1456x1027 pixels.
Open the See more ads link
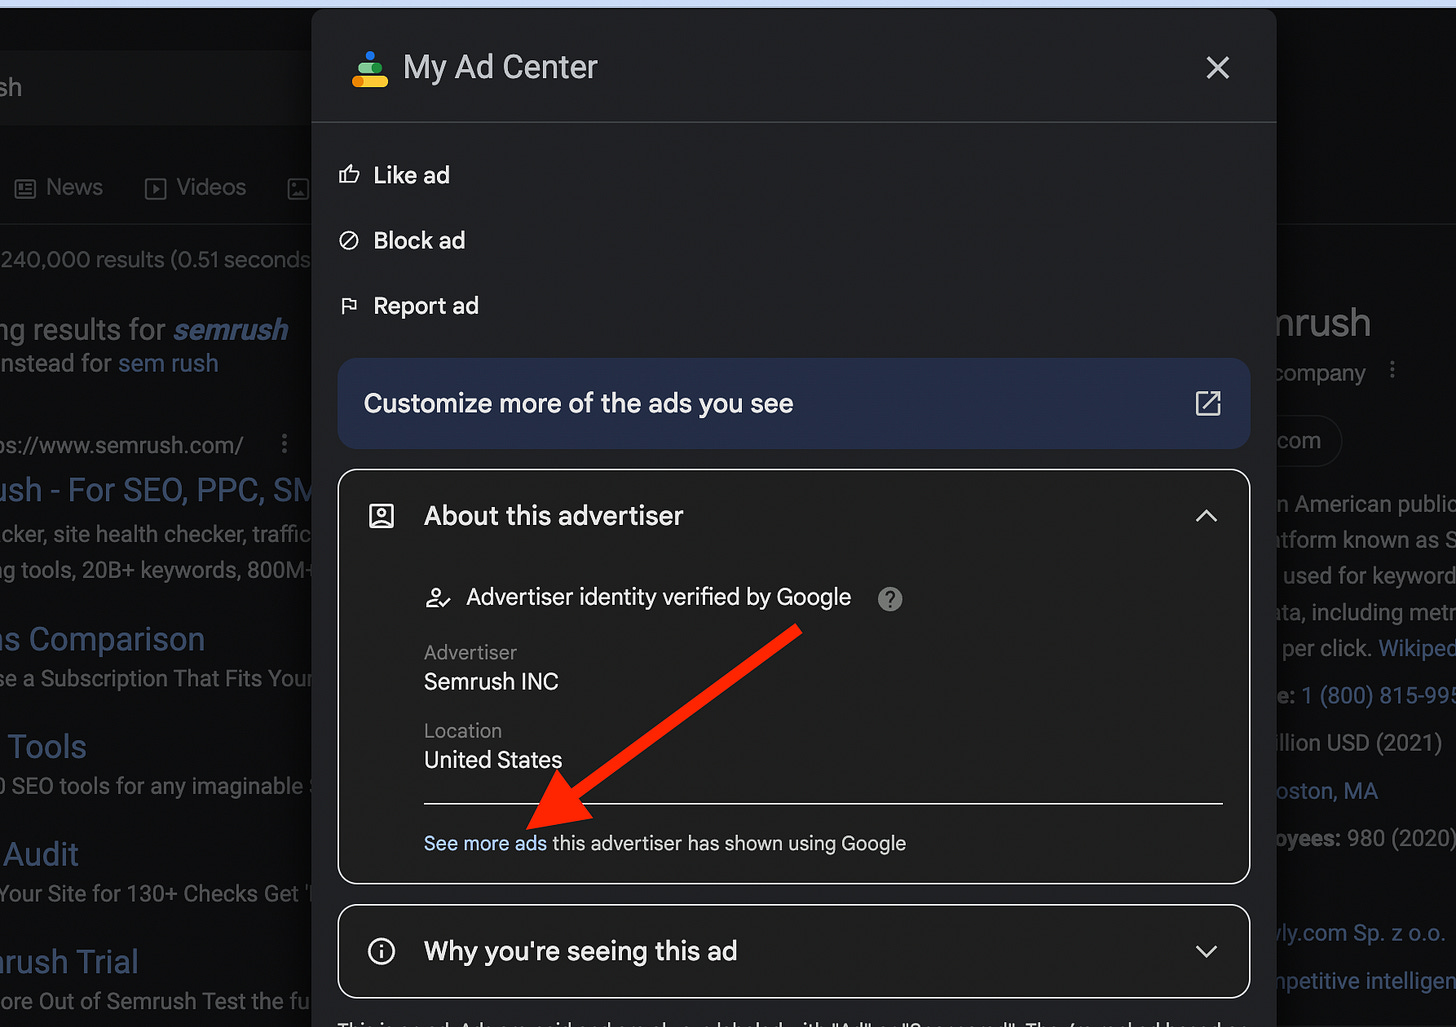pos(485,843)
